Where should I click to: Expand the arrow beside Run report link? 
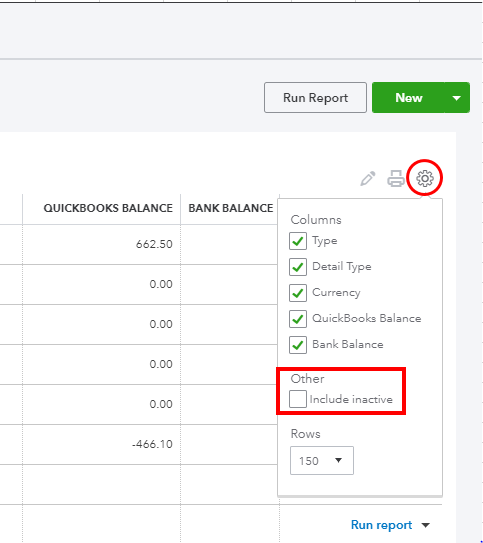coord(426,525)
